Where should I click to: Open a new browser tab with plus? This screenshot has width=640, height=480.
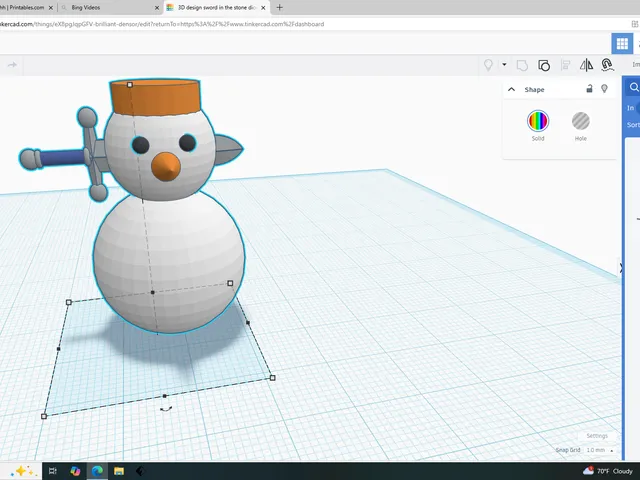tap(280, 7)
